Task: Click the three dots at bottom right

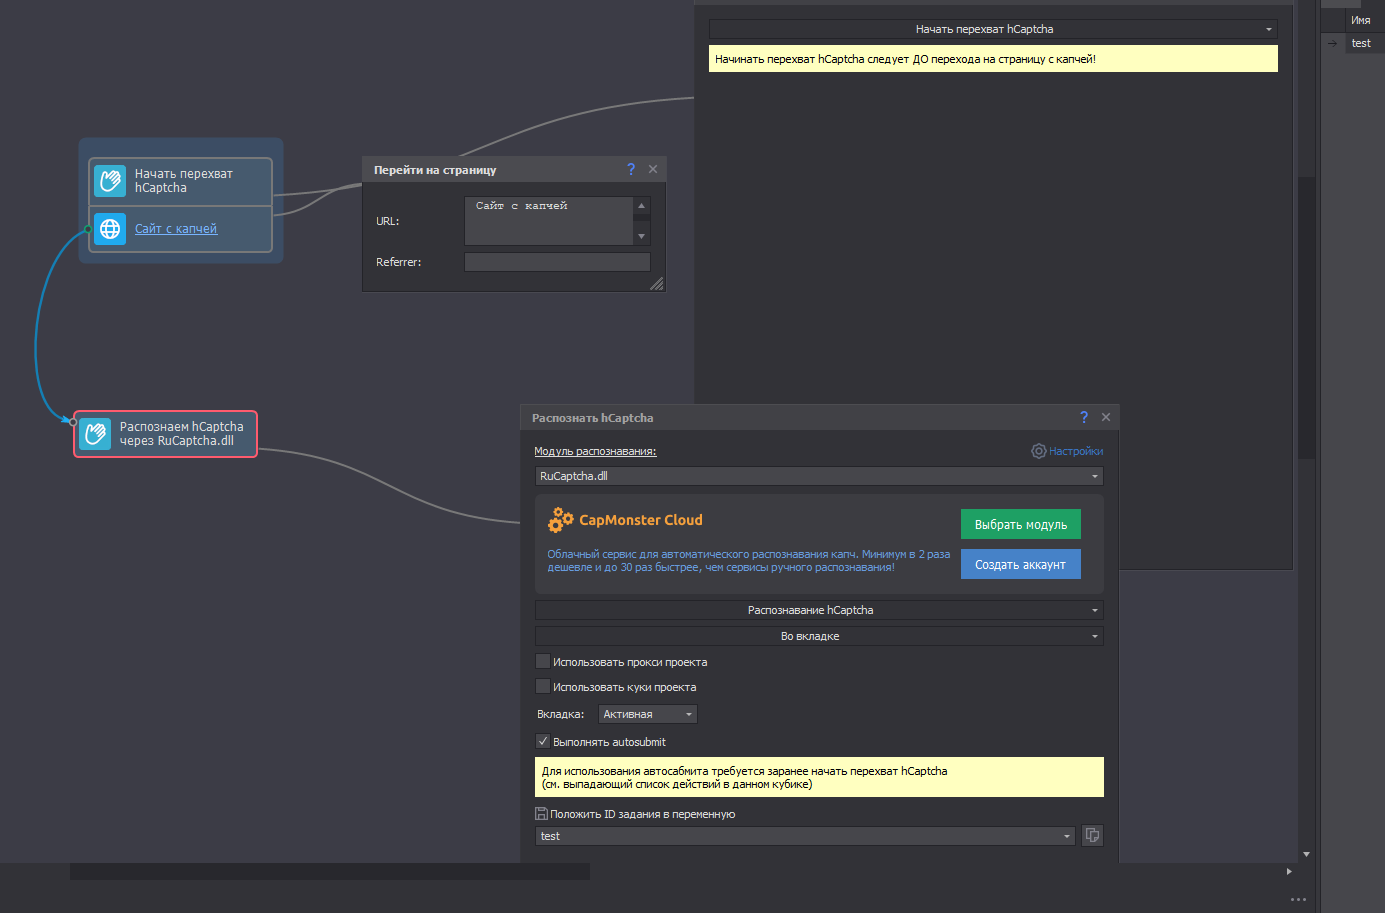Action: pyautogui.click(x=1298, y=899)
